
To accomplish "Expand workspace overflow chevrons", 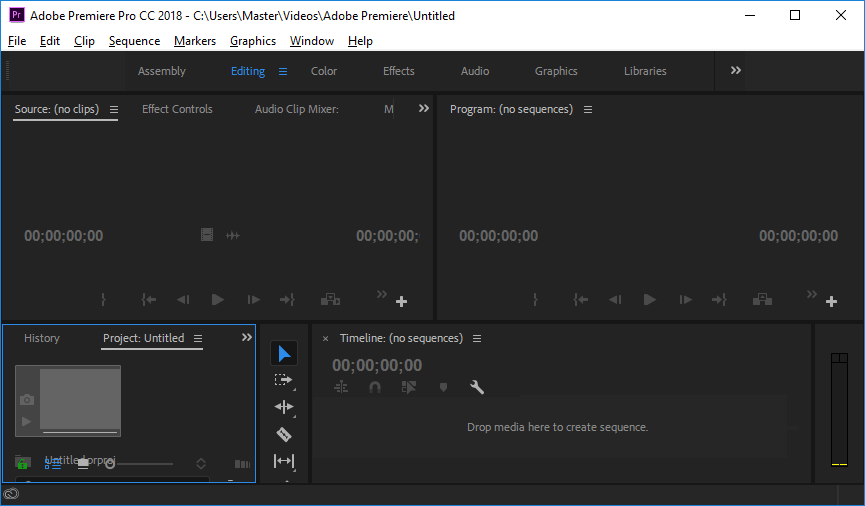I will pyautogui.click(x=736, y=70).
